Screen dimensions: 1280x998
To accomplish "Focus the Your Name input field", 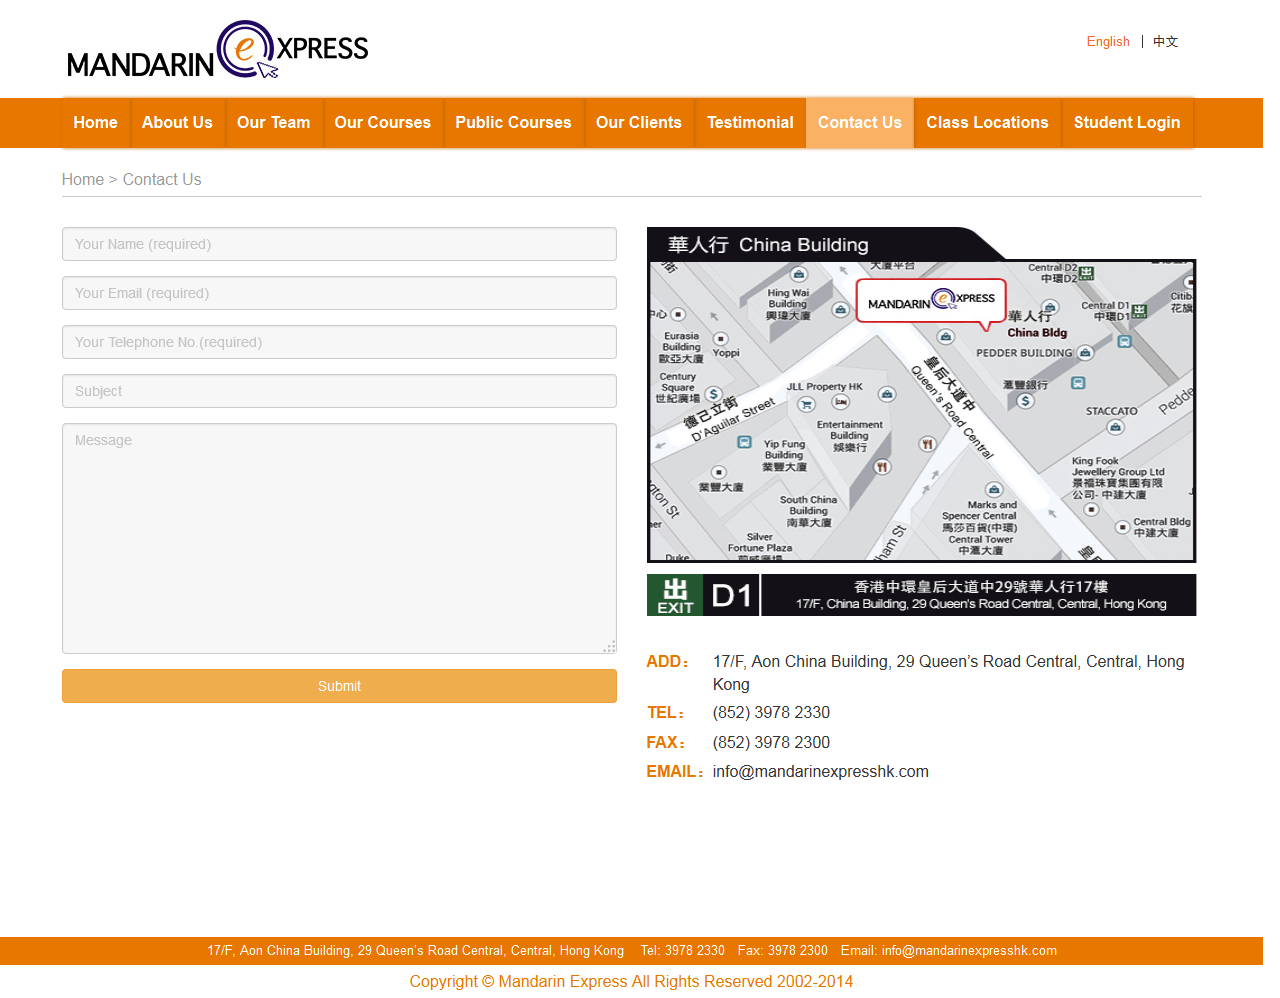I will point(339,244).
